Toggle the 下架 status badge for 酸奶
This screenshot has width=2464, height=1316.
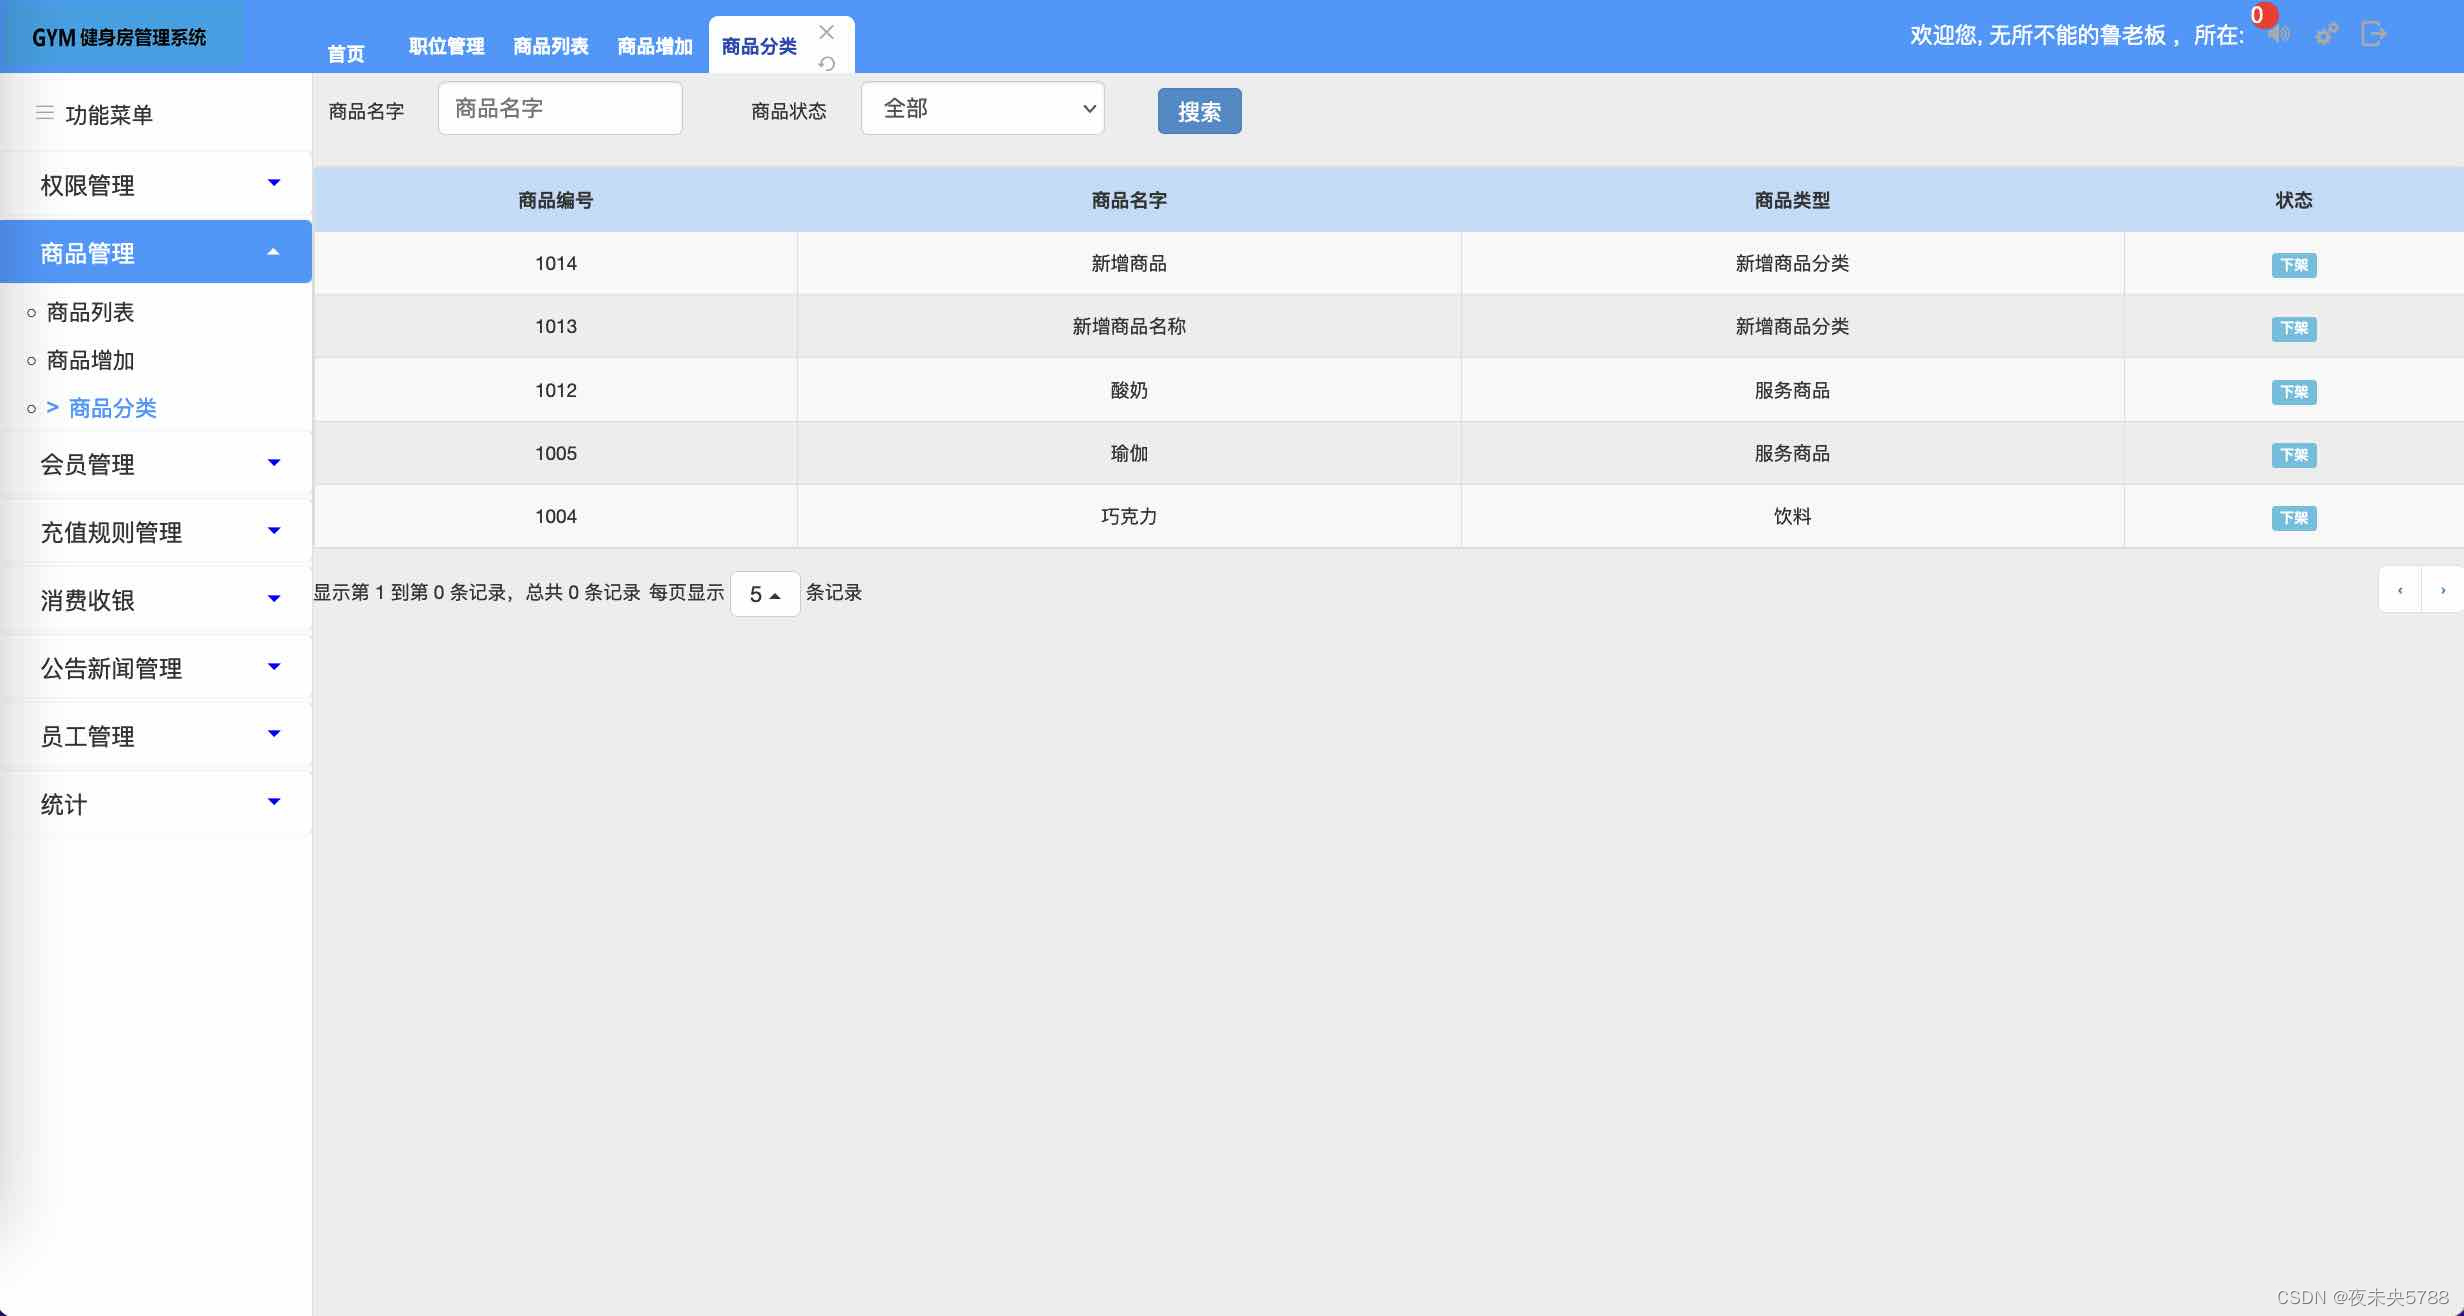click(2293, 392)
